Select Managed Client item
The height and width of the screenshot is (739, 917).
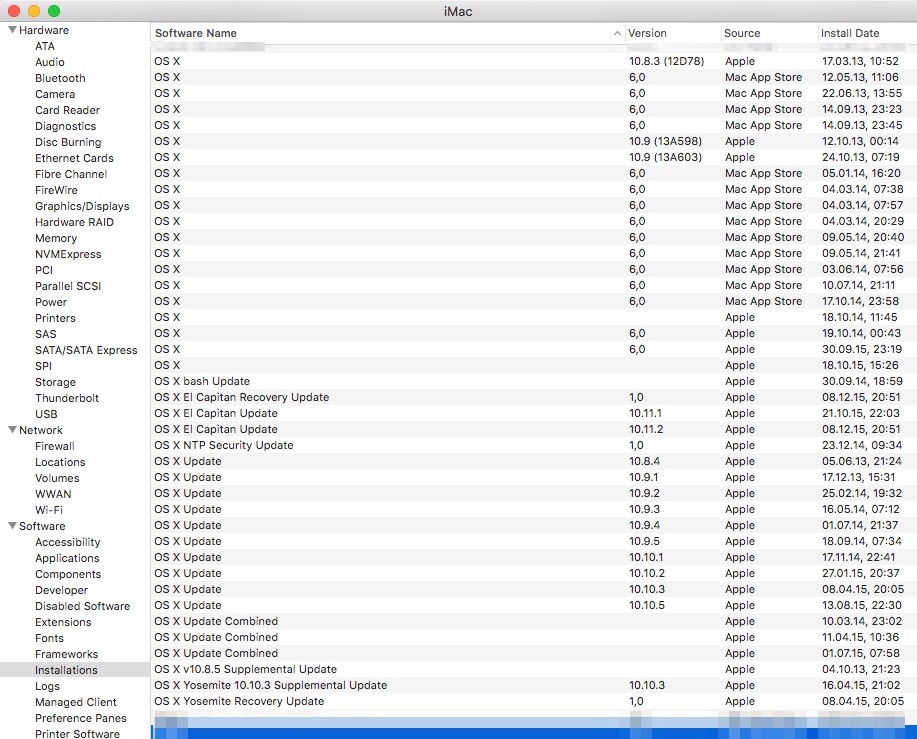pos(75,702)
